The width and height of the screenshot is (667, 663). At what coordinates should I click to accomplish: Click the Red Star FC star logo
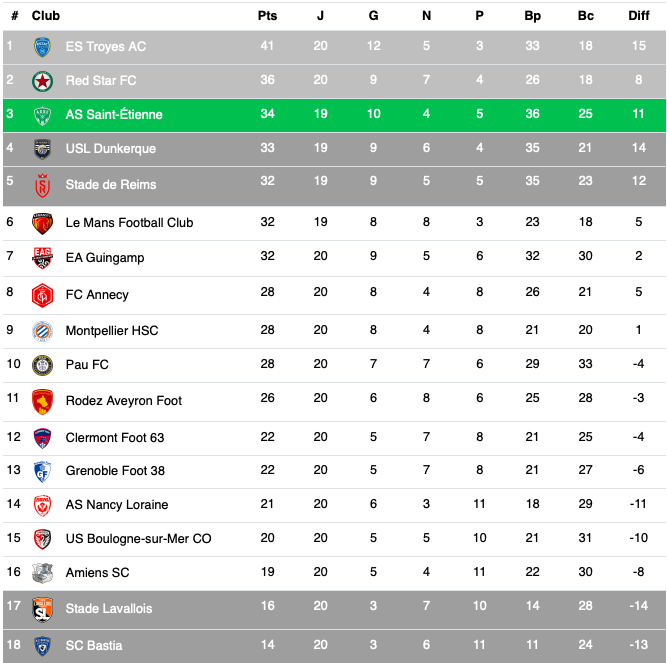pyautogui.click(x=42, y=80)
